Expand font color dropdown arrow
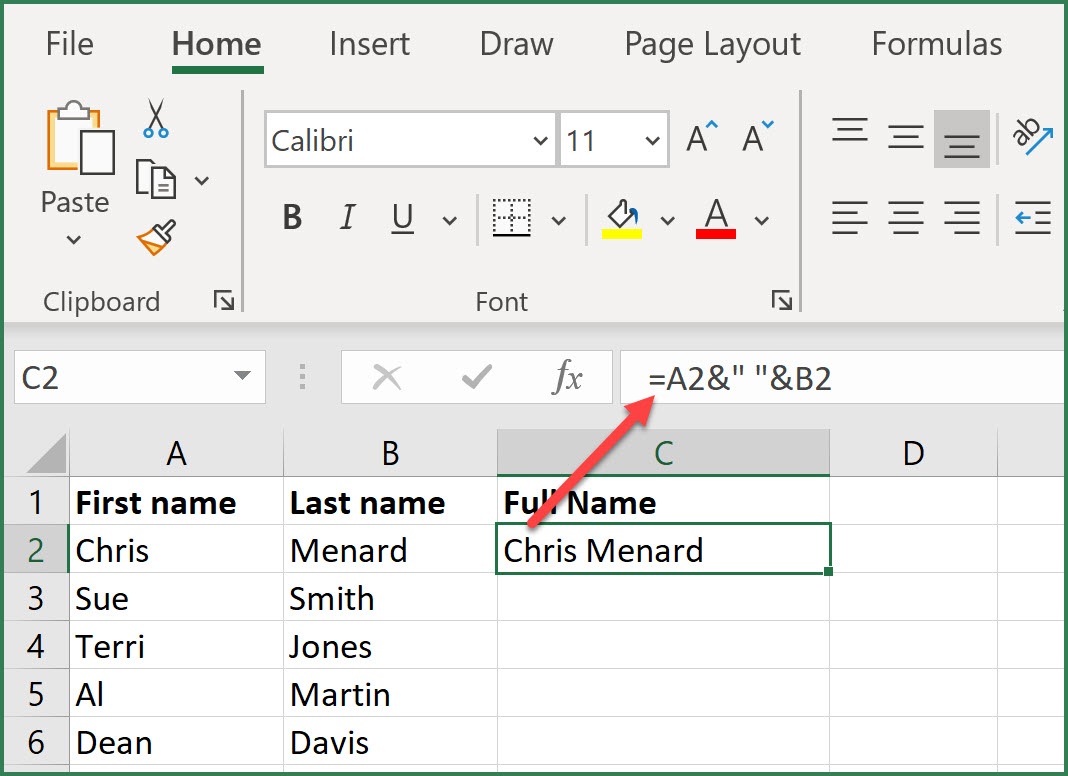The width and height of the screenshot is (1068, 776). click(761, 221)
